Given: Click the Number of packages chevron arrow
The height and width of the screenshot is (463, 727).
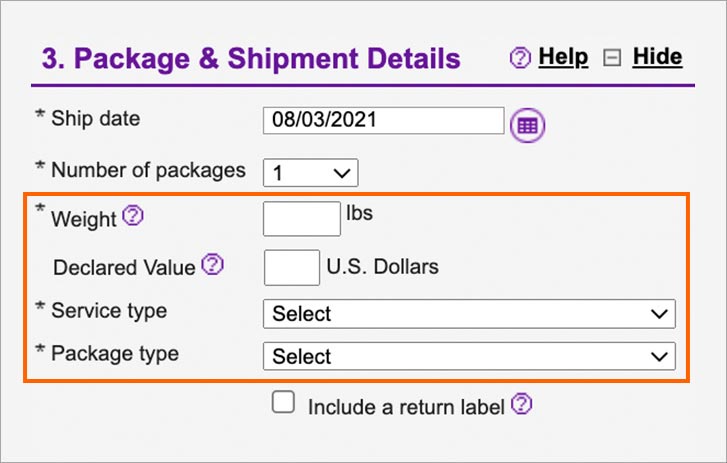Looking at the screenshot, I should 342,173.
